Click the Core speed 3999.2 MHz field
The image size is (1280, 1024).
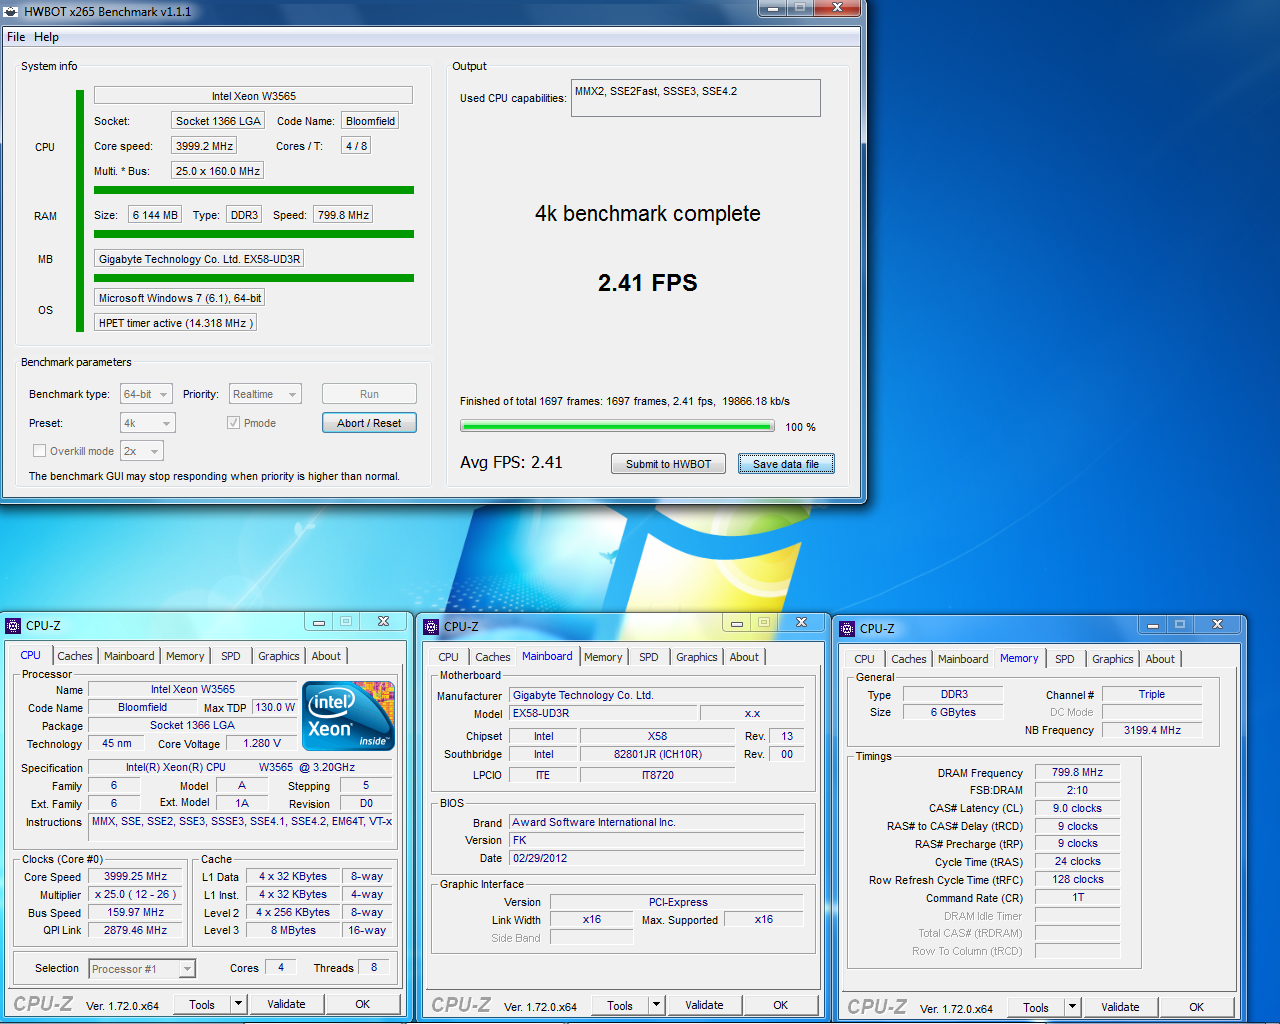pos(204,146)
